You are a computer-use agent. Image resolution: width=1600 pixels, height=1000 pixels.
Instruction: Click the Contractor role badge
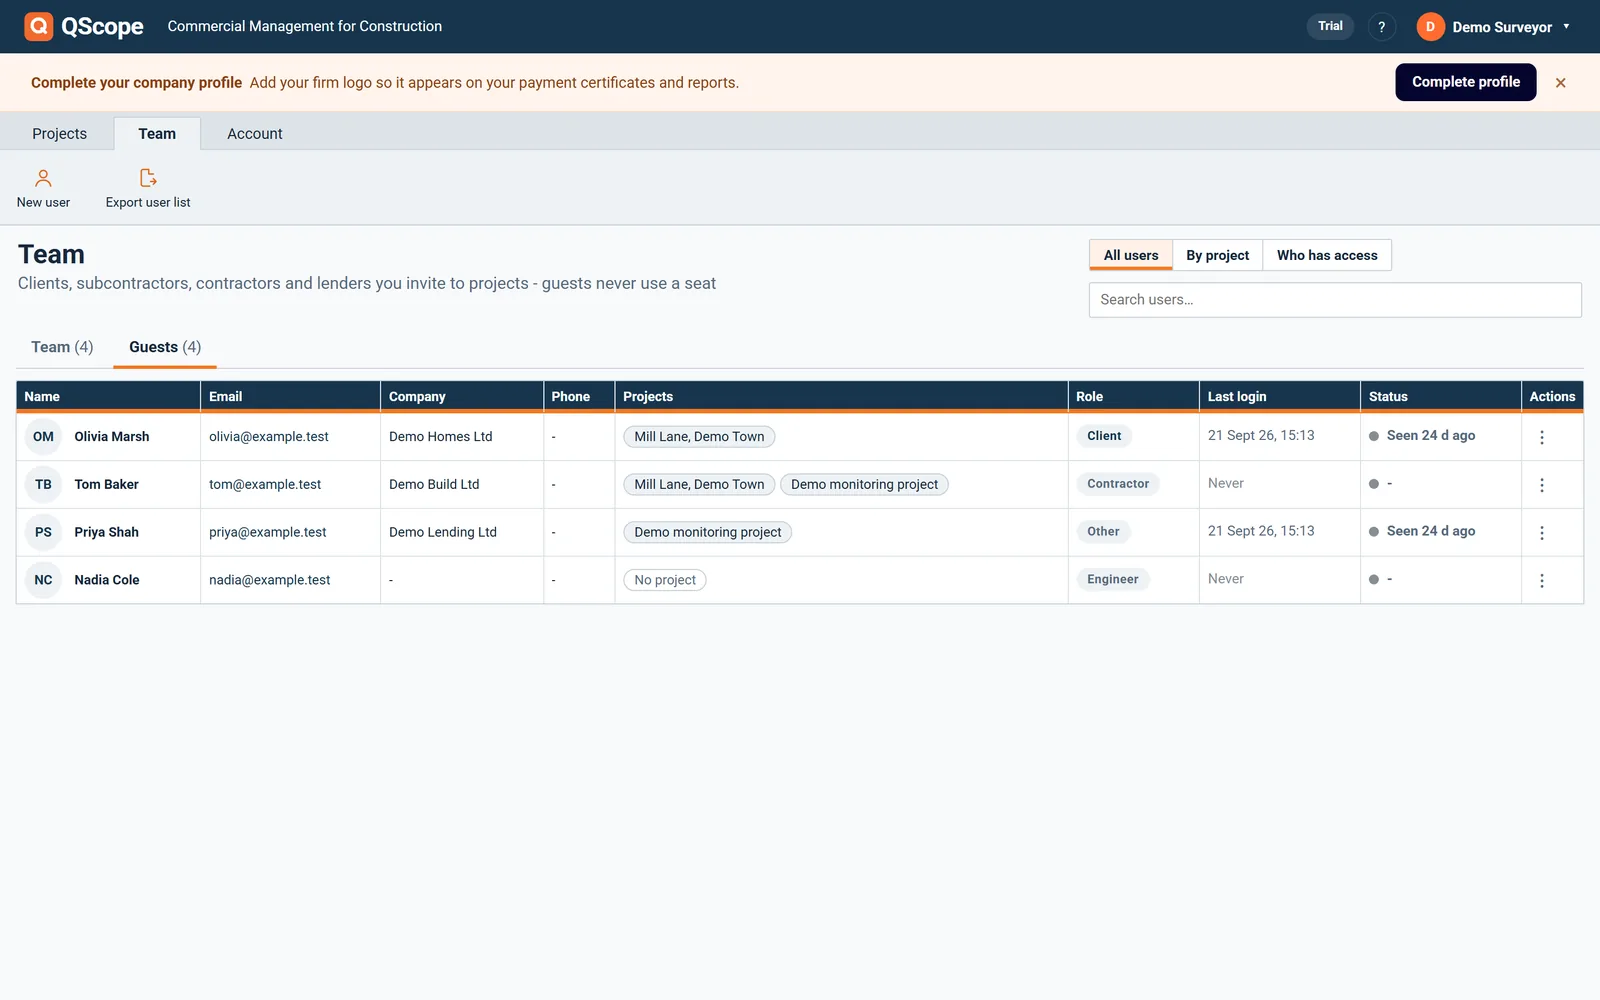click(x=1117, y=484)
